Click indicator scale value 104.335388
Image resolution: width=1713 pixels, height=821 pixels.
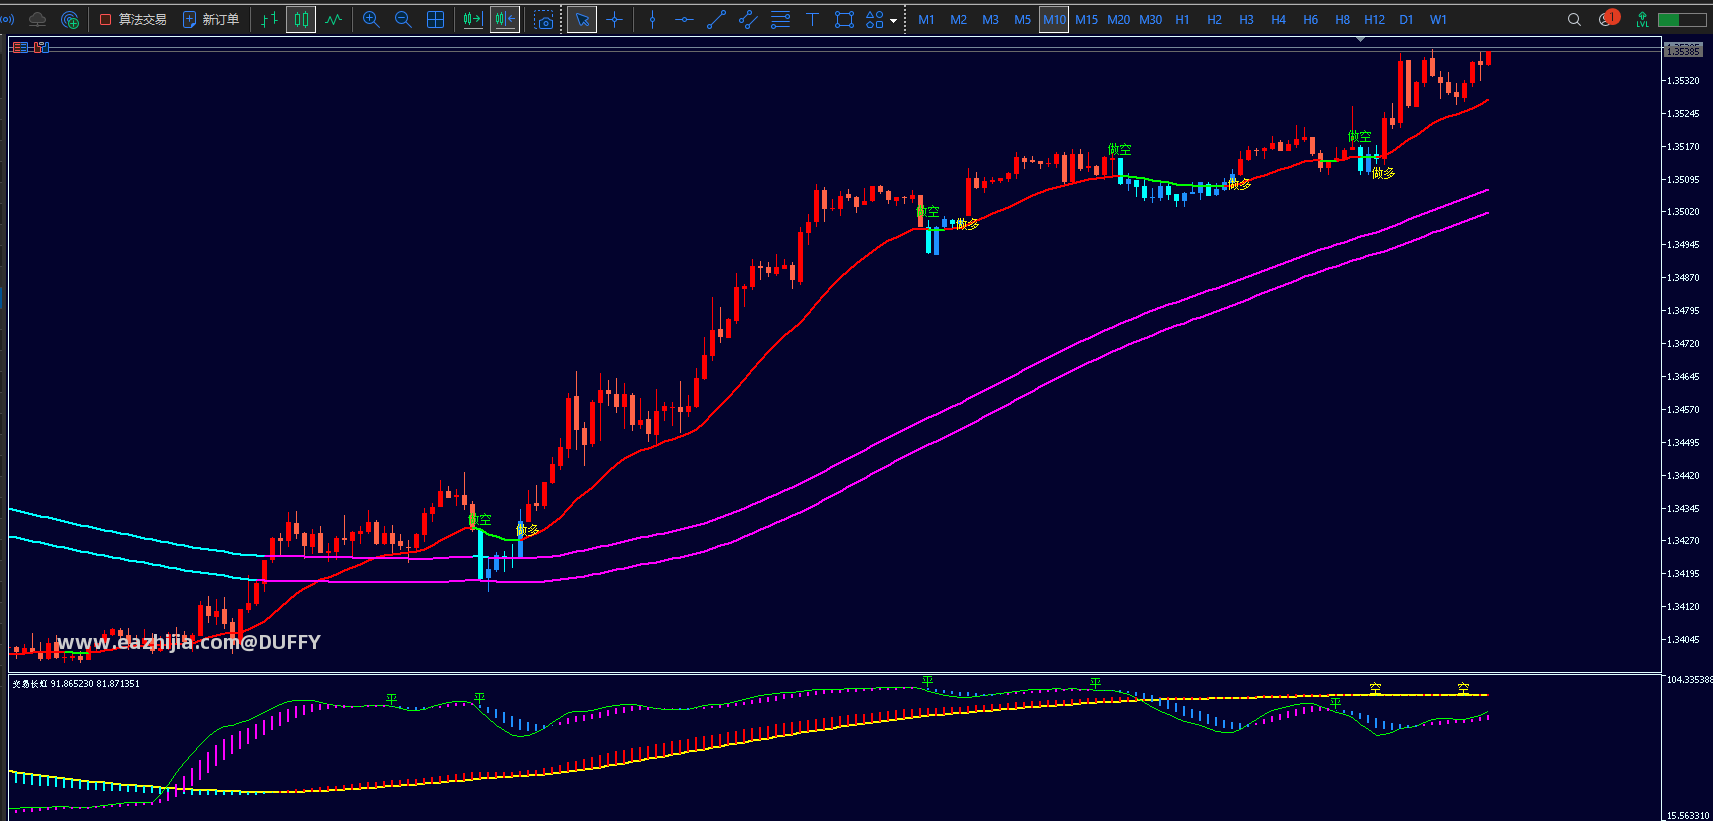coord(1689,679)
